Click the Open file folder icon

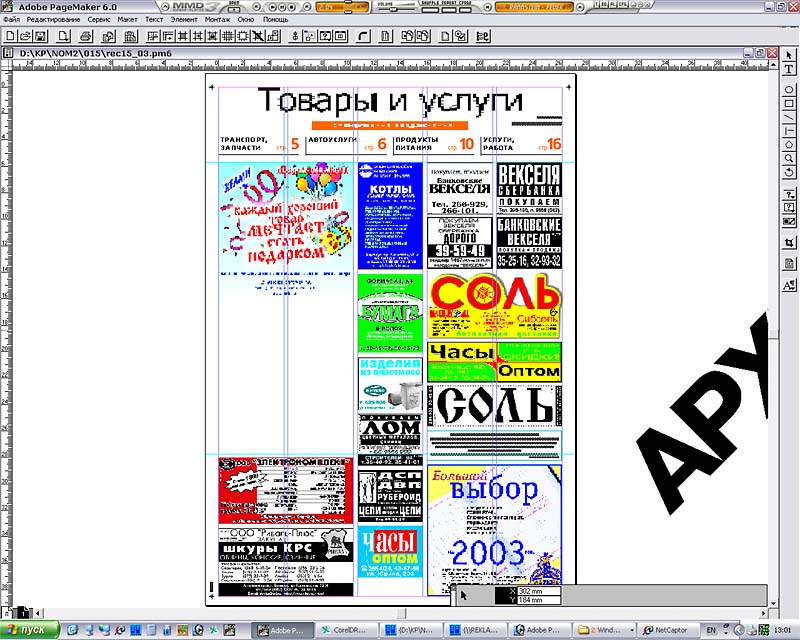pyautogui.click(x=25, y=36)
